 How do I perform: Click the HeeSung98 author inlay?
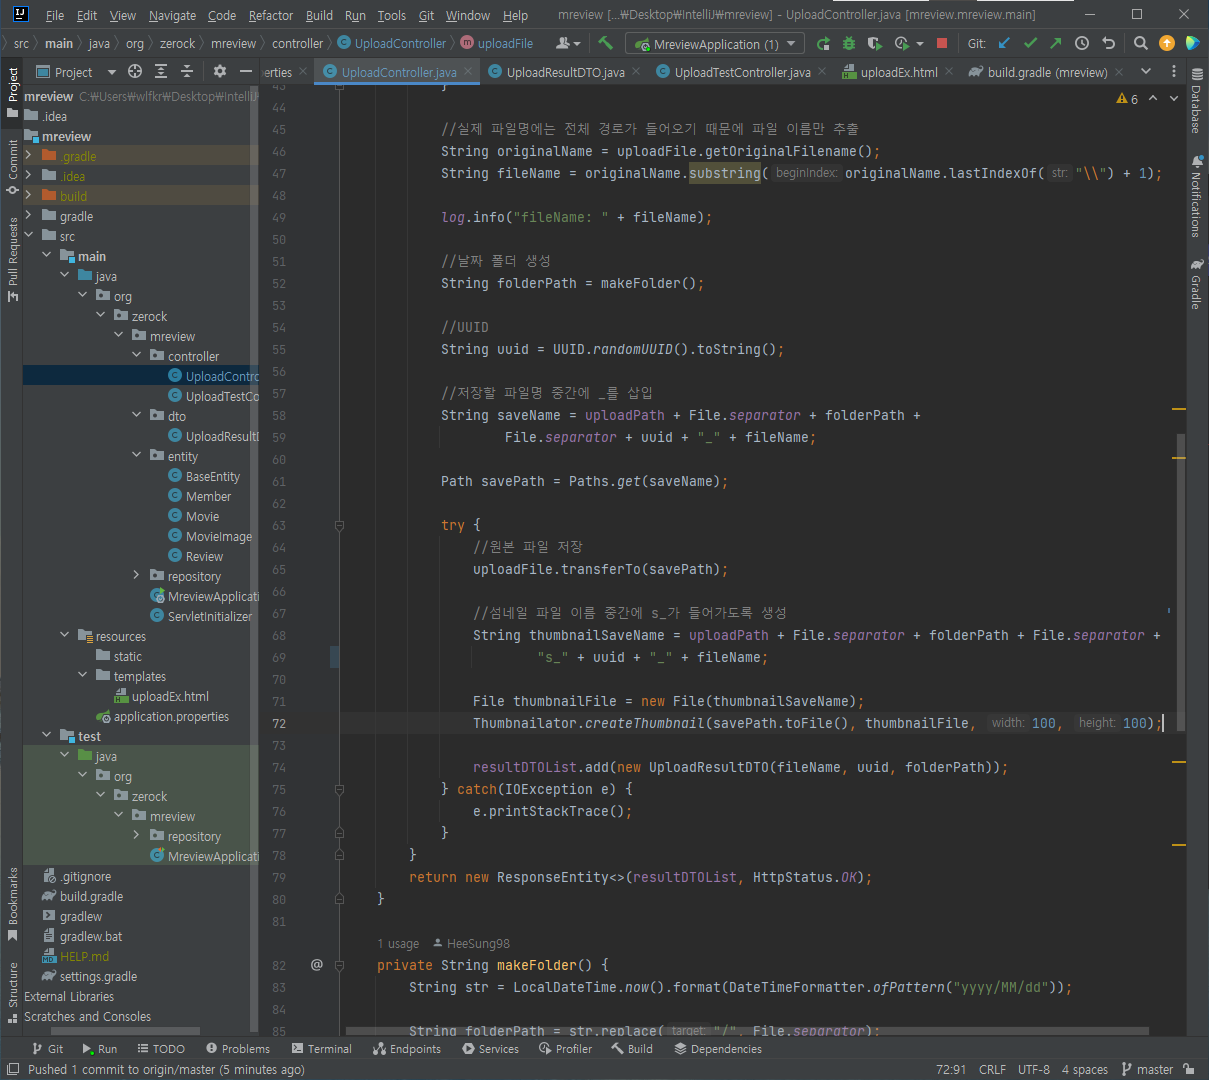(x=471, y=943)
